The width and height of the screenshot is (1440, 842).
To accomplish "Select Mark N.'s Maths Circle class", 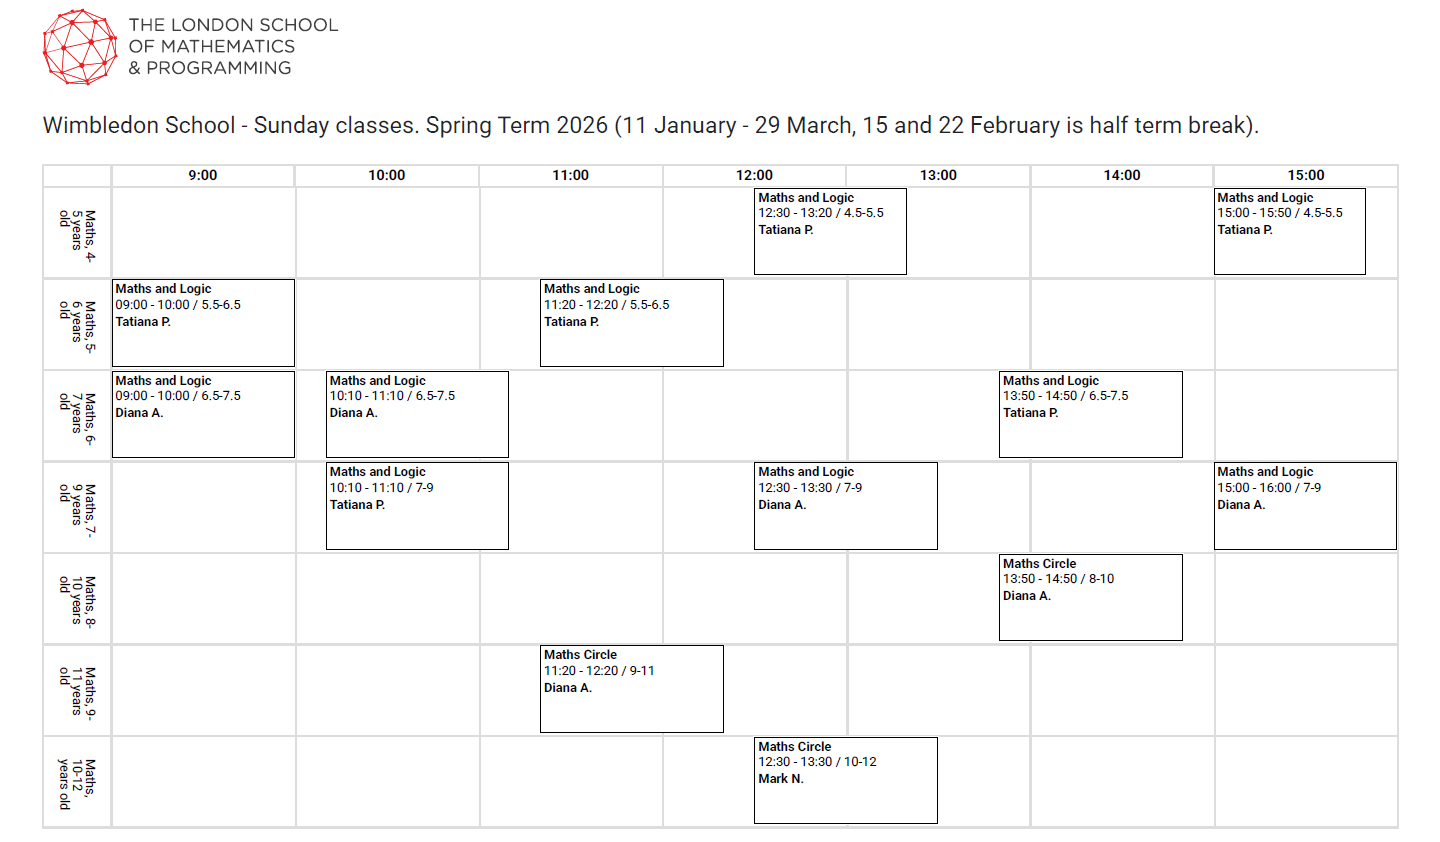I will tap(845, 780).
